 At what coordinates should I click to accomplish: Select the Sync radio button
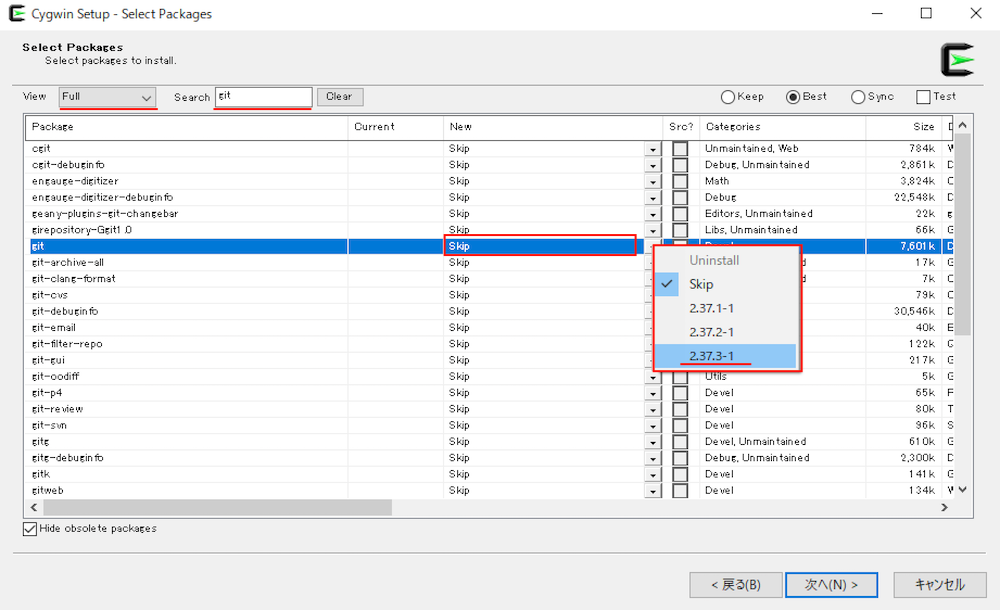point(858,97)
